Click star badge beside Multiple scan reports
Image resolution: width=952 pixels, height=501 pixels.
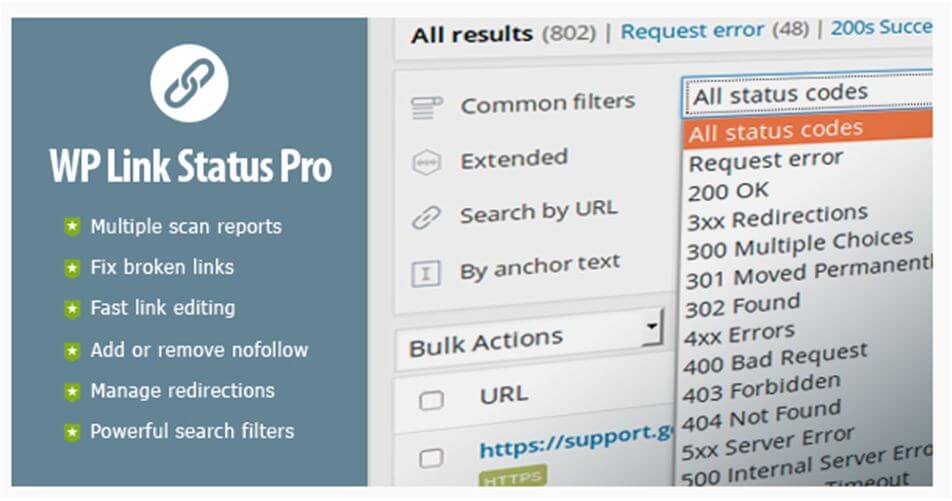pos(72,227)
